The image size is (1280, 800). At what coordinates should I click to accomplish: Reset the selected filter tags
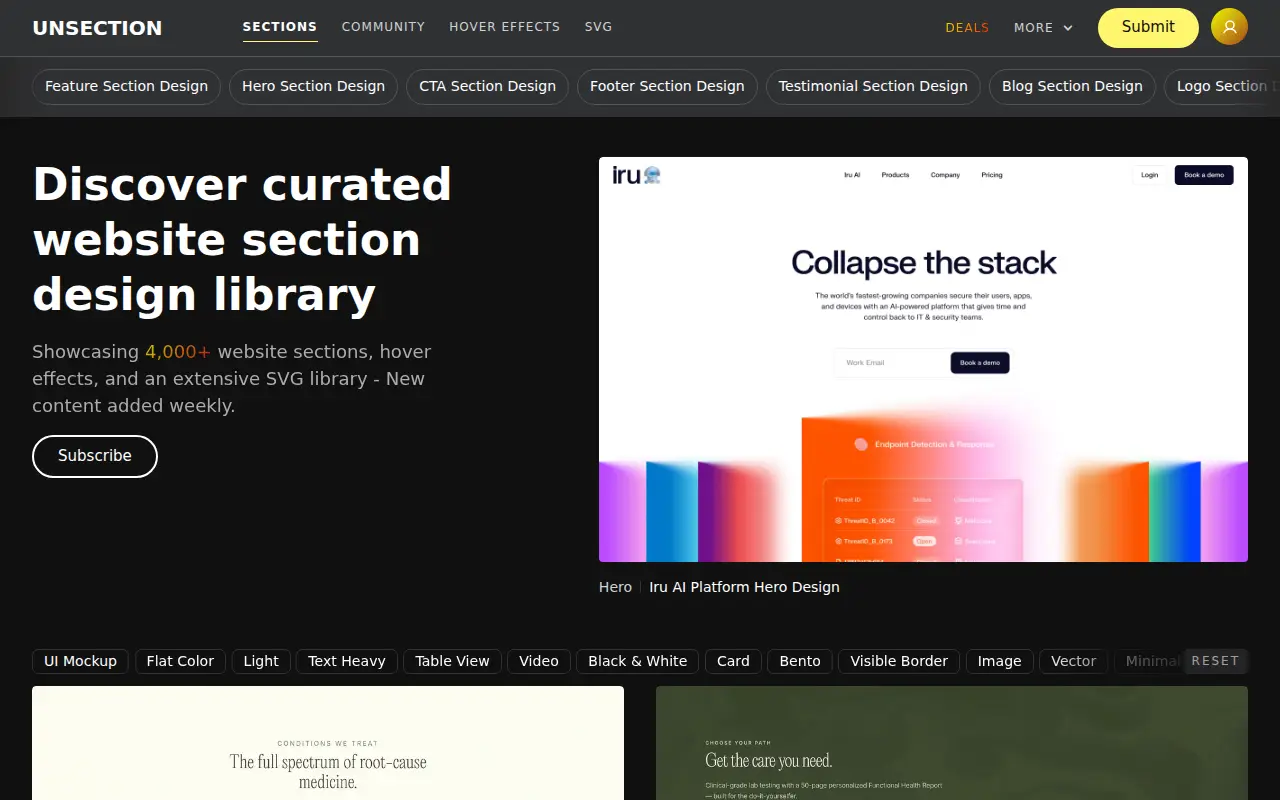click(1215, 661)
